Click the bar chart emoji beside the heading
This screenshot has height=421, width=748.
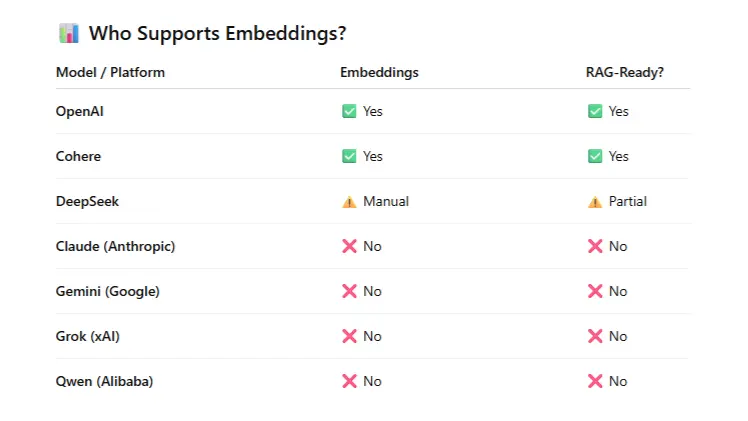[x=68, y=33]
